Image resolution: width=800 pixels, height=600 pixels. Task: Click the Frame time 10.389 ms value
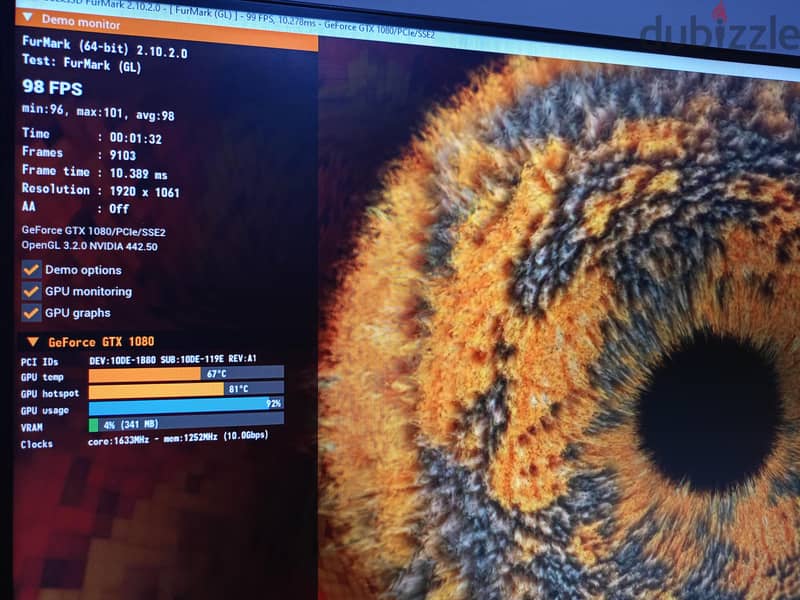(139, 173)
